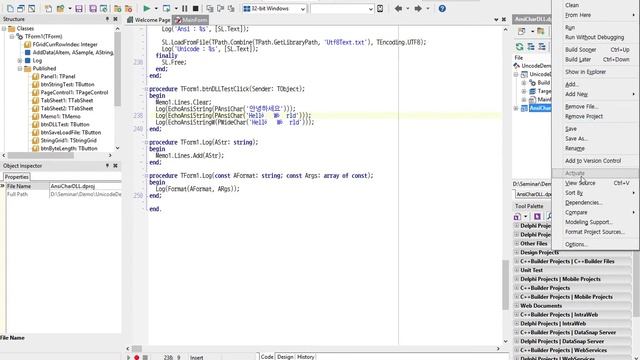Select FGridCurrRowIndex: Integer field
The width and height of the screenshot is (640, 360).
point(65,44)
